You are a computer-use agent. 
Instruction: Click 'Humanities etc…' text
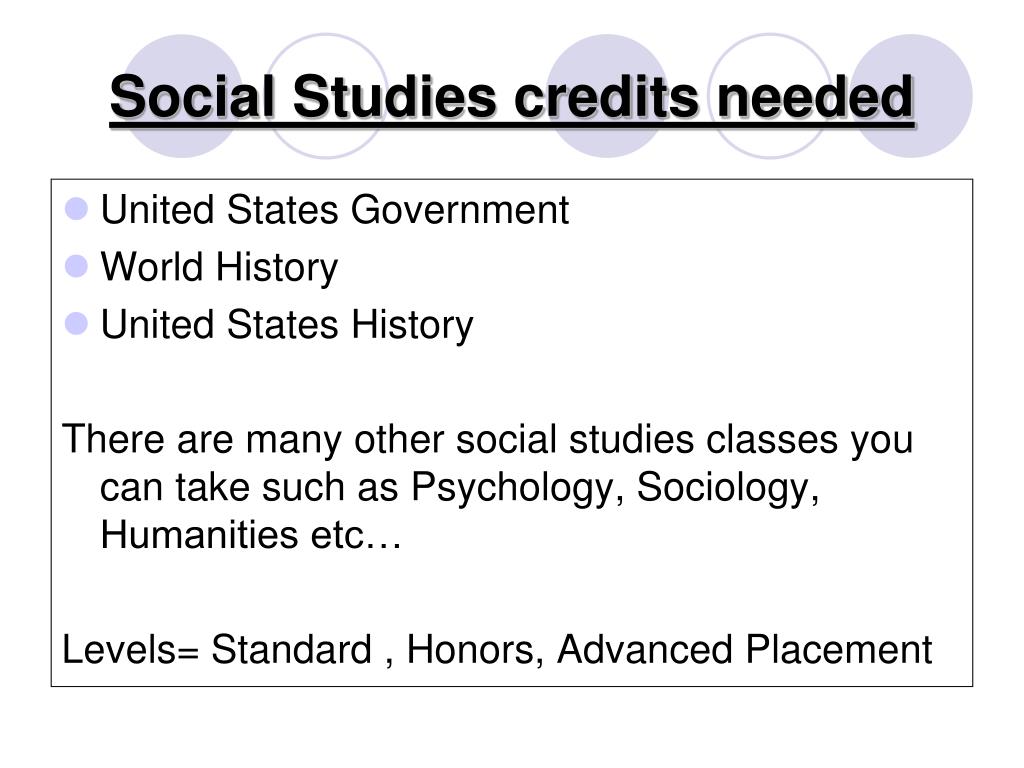coord(251,535)
